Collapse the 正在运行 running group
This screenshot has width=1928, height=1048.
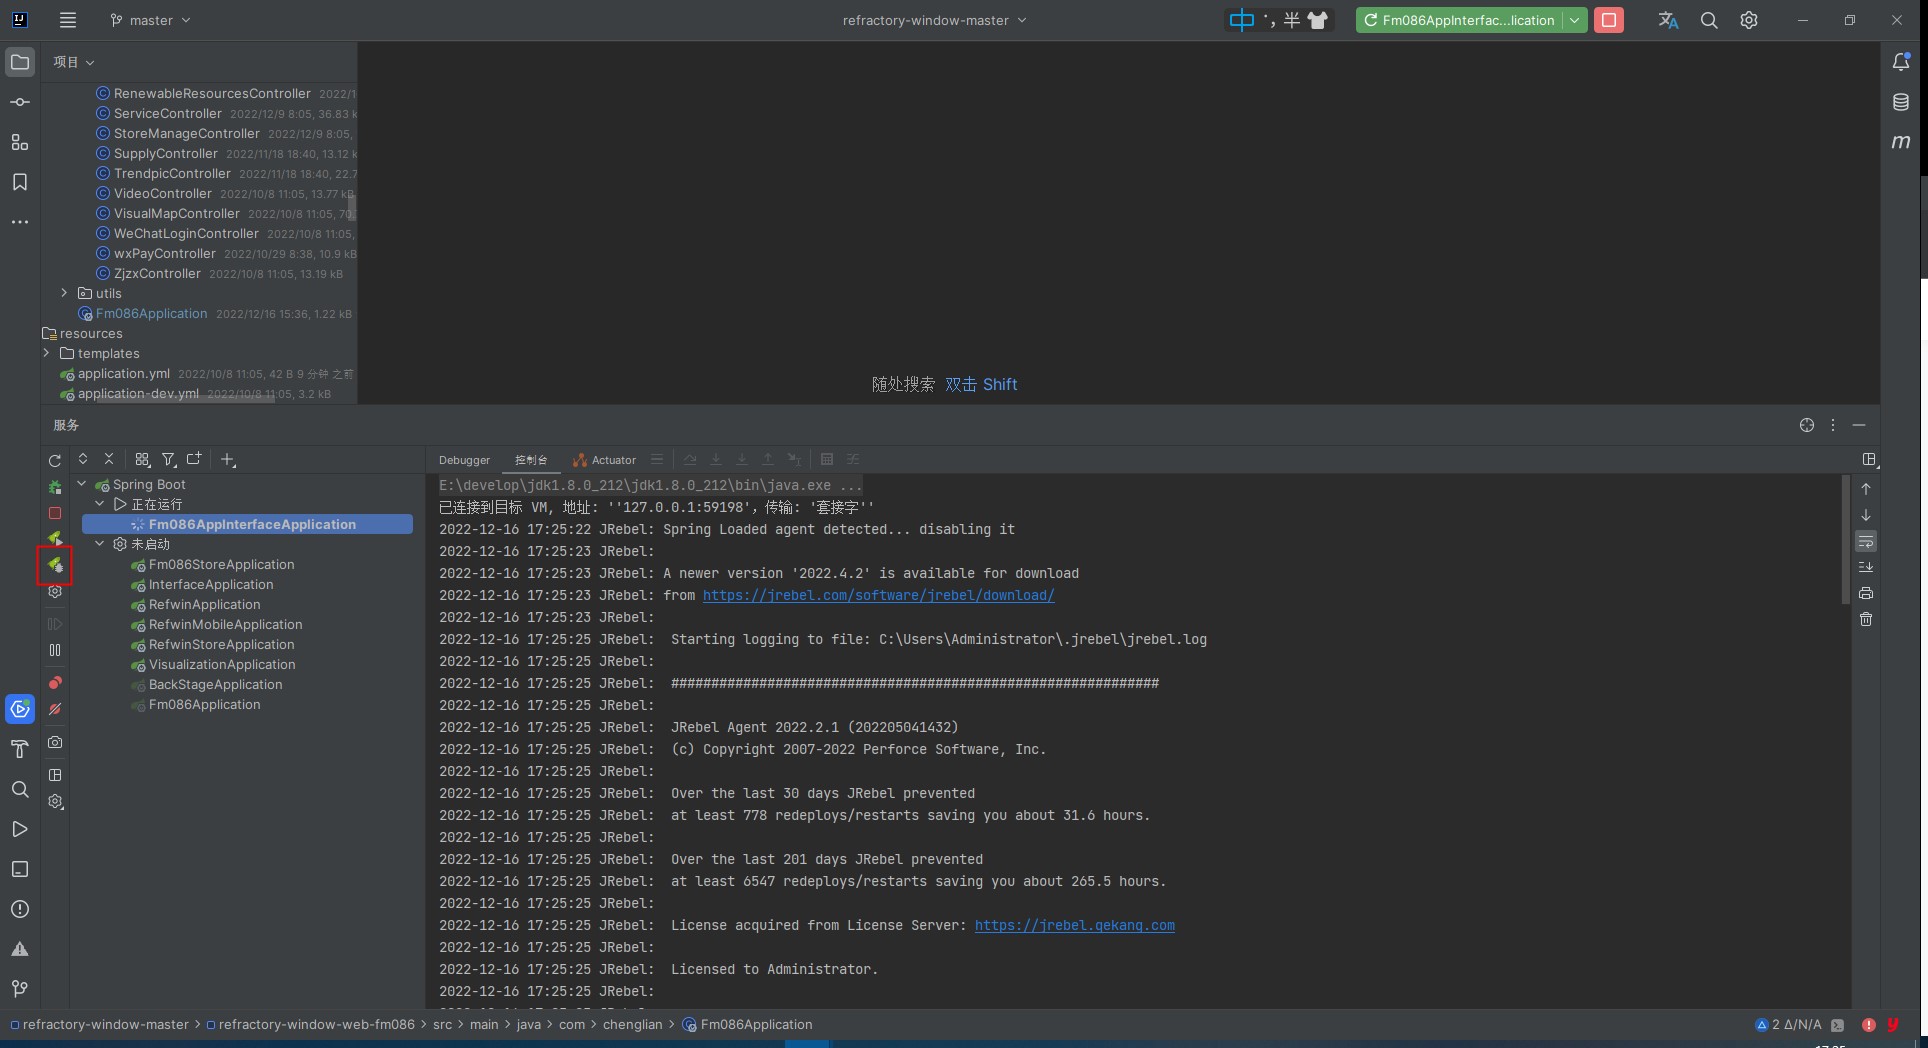(100, 504)
